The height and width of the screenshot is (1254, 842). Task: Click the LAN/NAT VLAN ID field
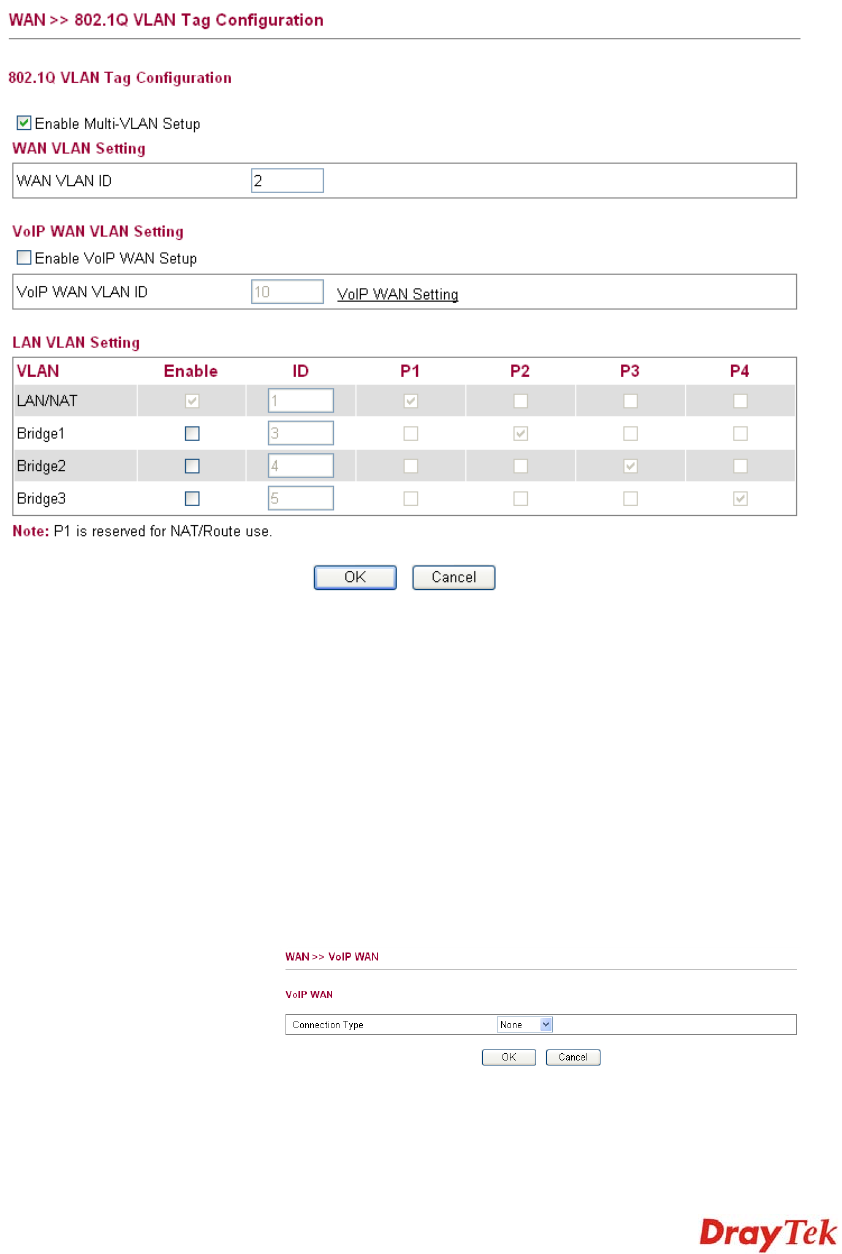[x=300, y=401]
